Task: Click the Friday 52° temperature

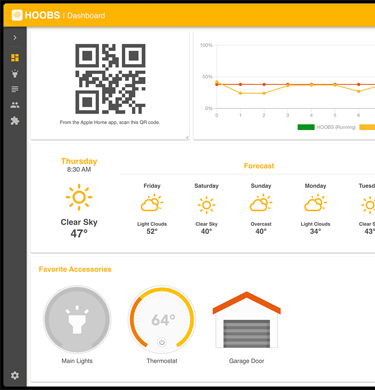Action: [152, 231]
